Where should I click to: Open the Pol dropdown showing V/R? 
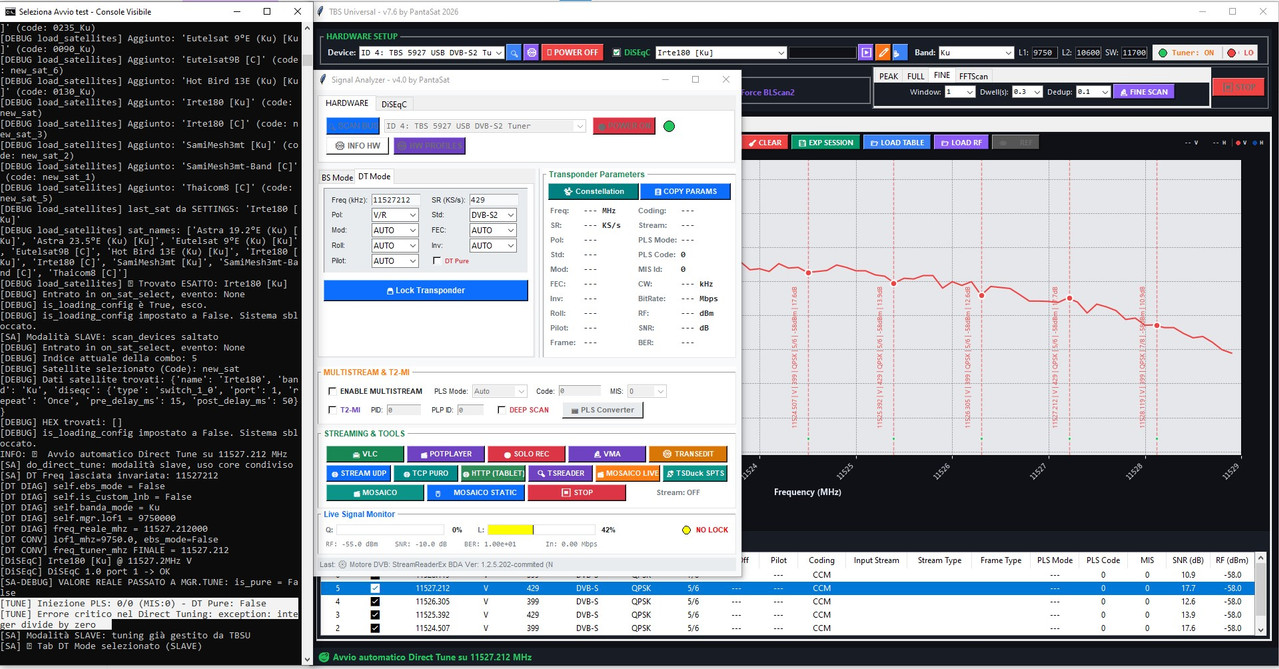click(394, 215)
